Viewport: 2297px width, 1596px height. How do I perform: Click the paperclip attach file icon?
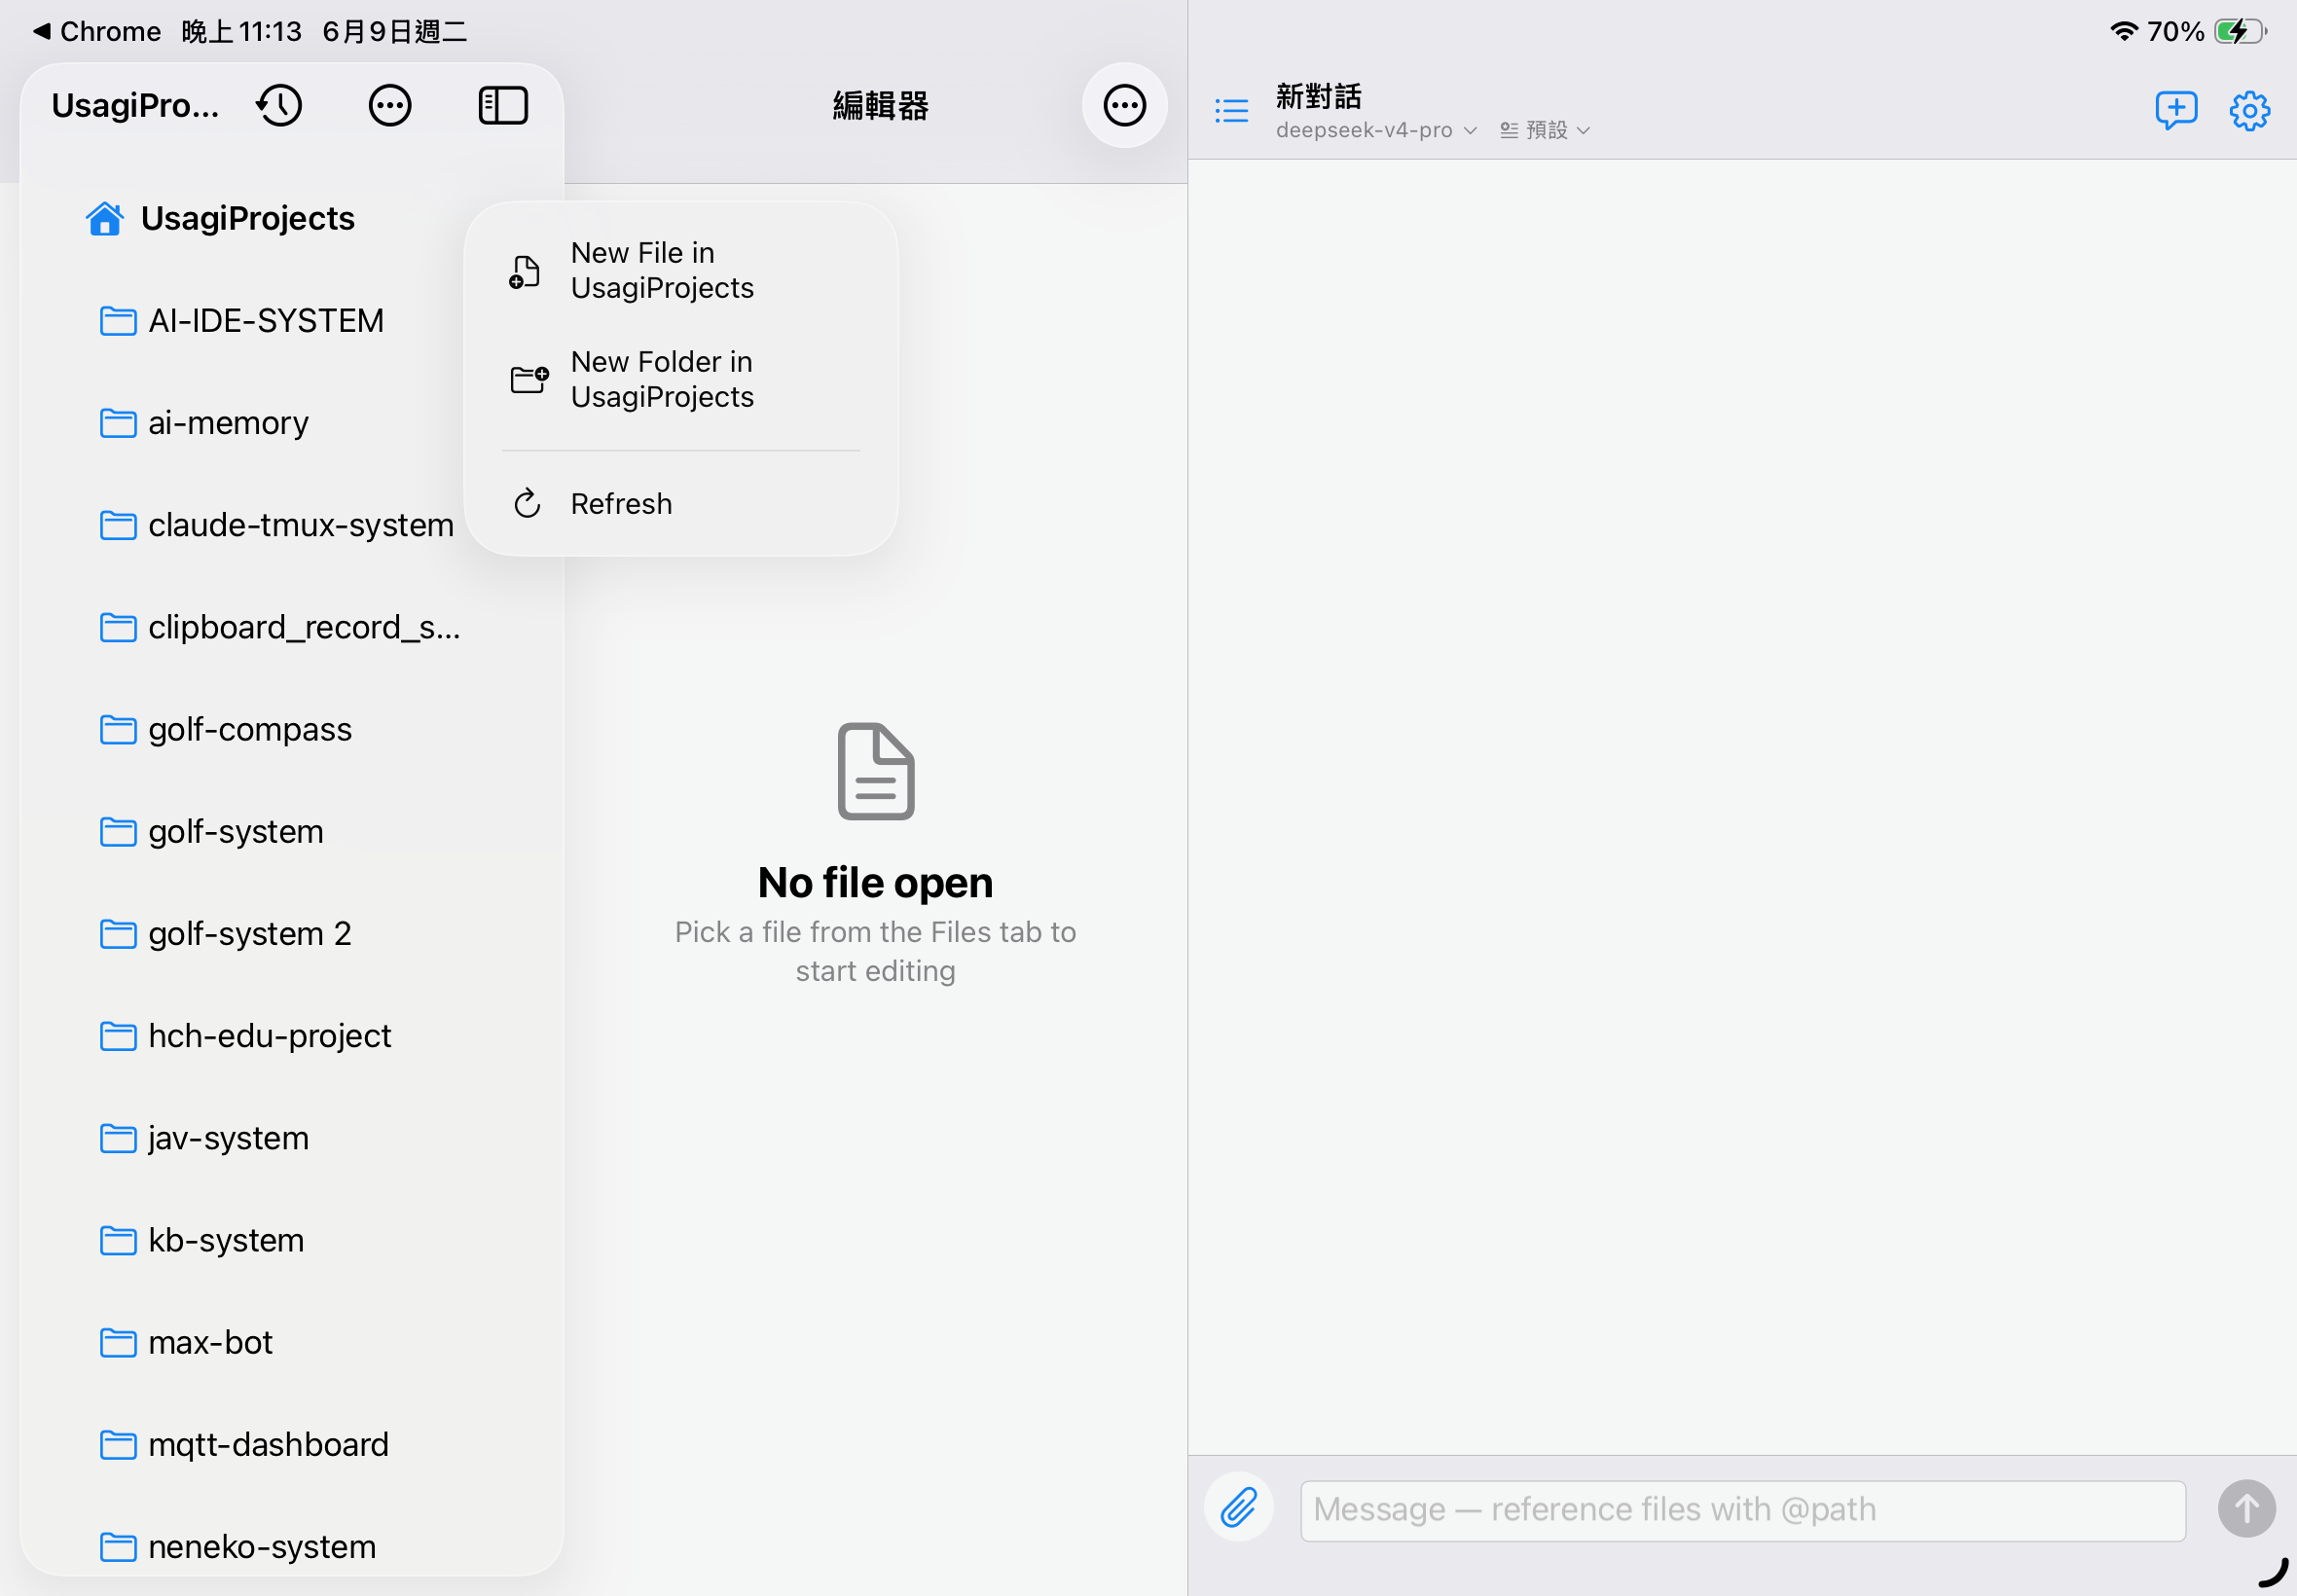1239,1507
